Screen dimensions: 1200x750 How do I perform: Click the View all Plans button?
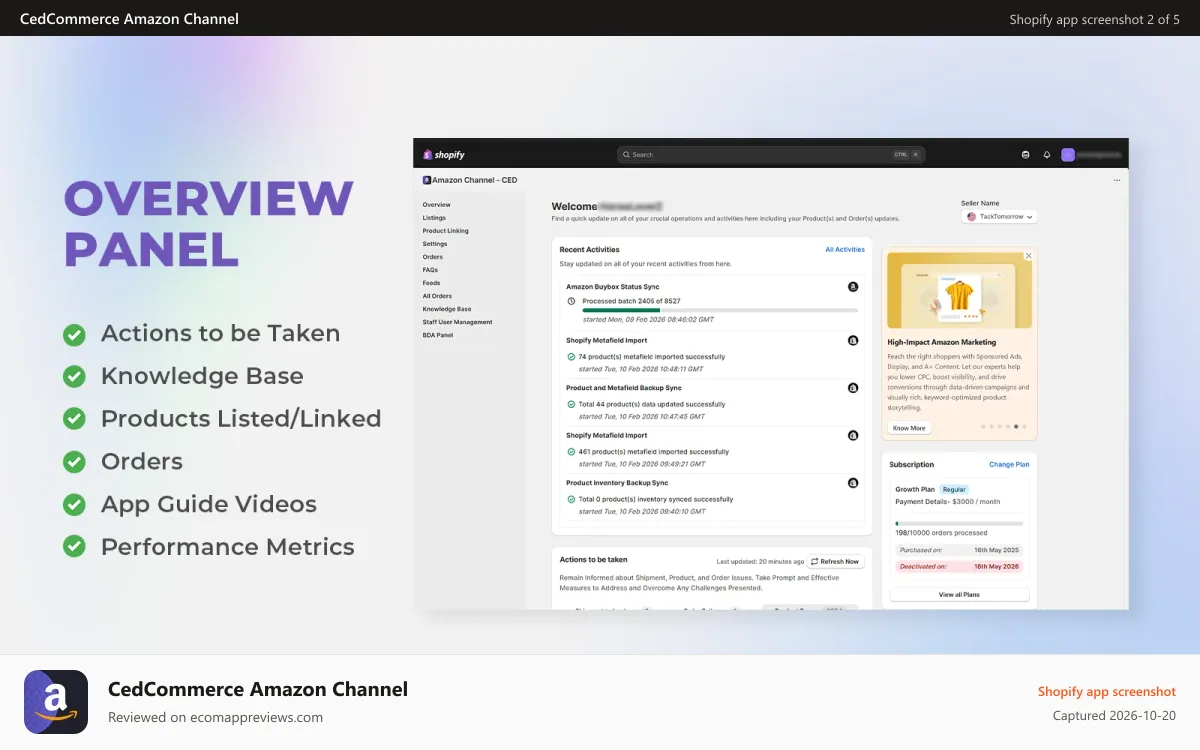(x=959, y=595)
